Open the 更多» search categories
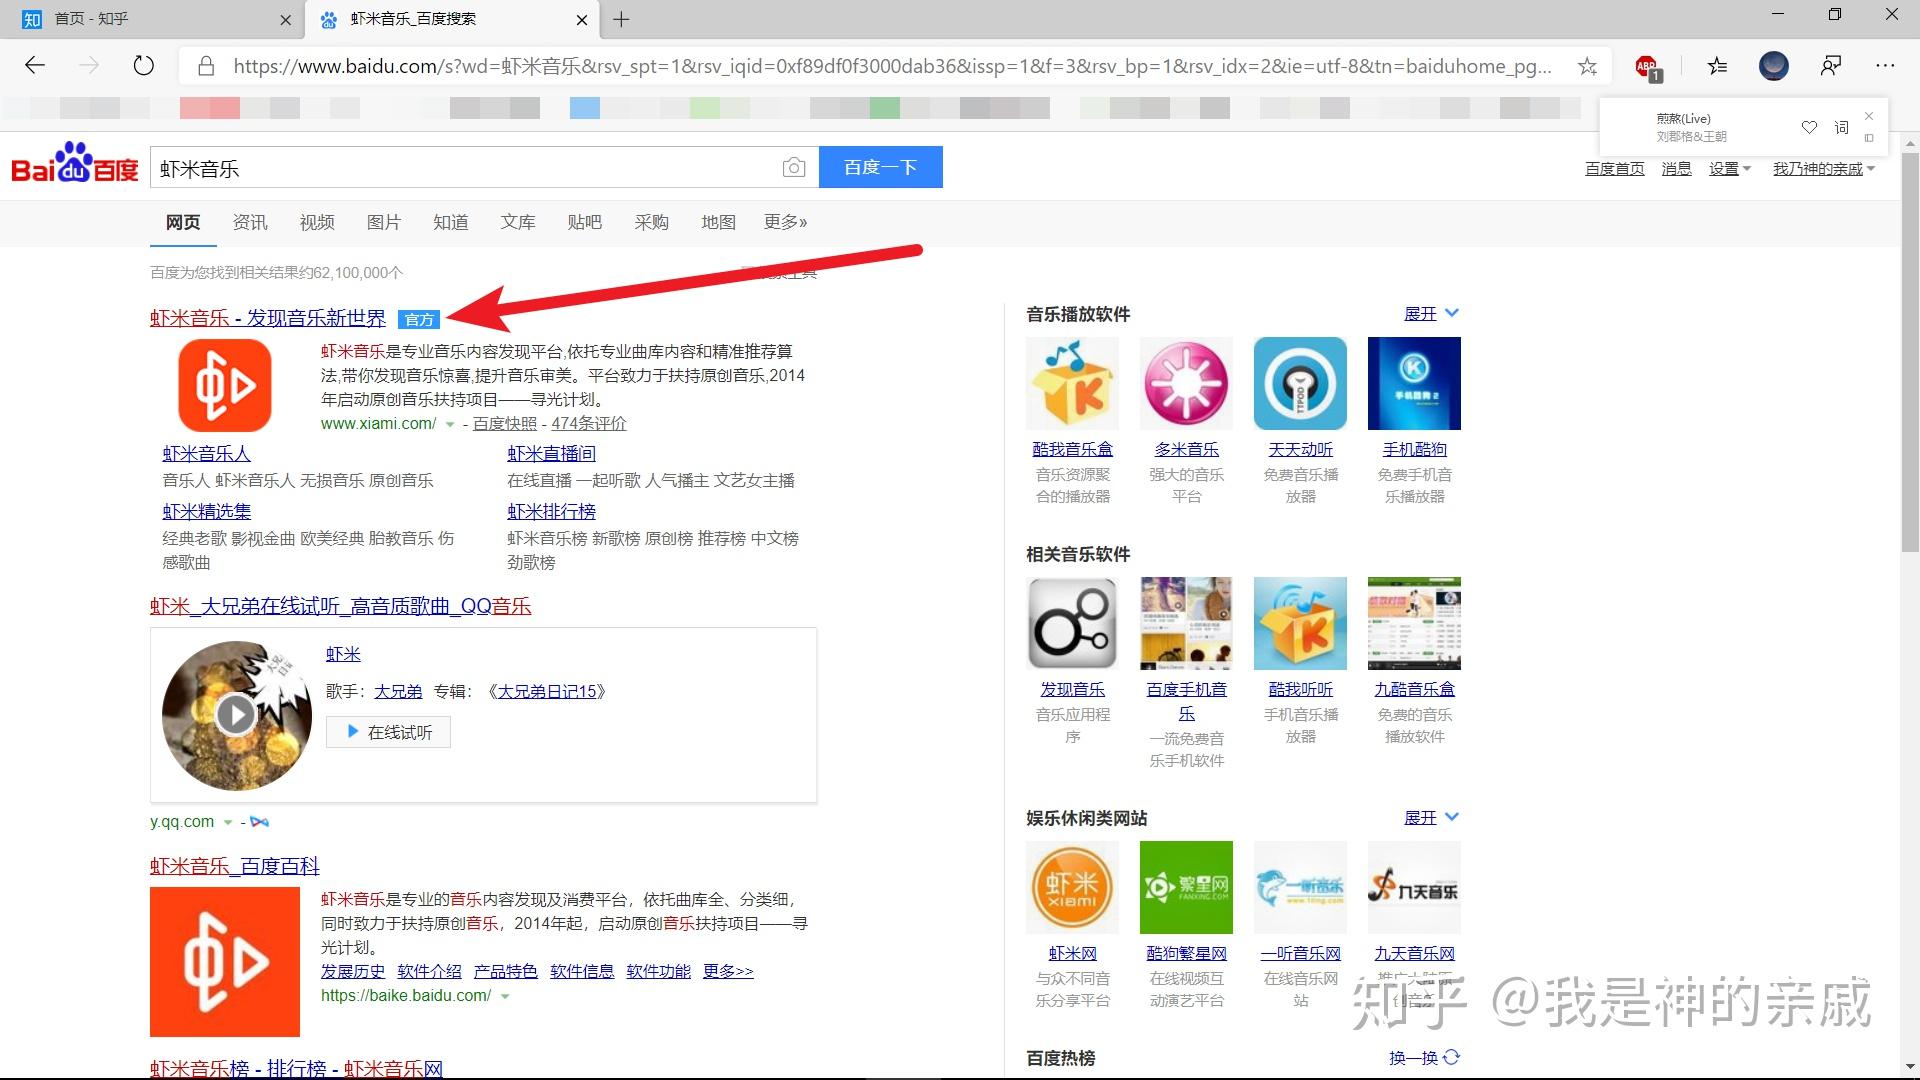Screen dimensions: 1920x1080 [x=785, y=222]
